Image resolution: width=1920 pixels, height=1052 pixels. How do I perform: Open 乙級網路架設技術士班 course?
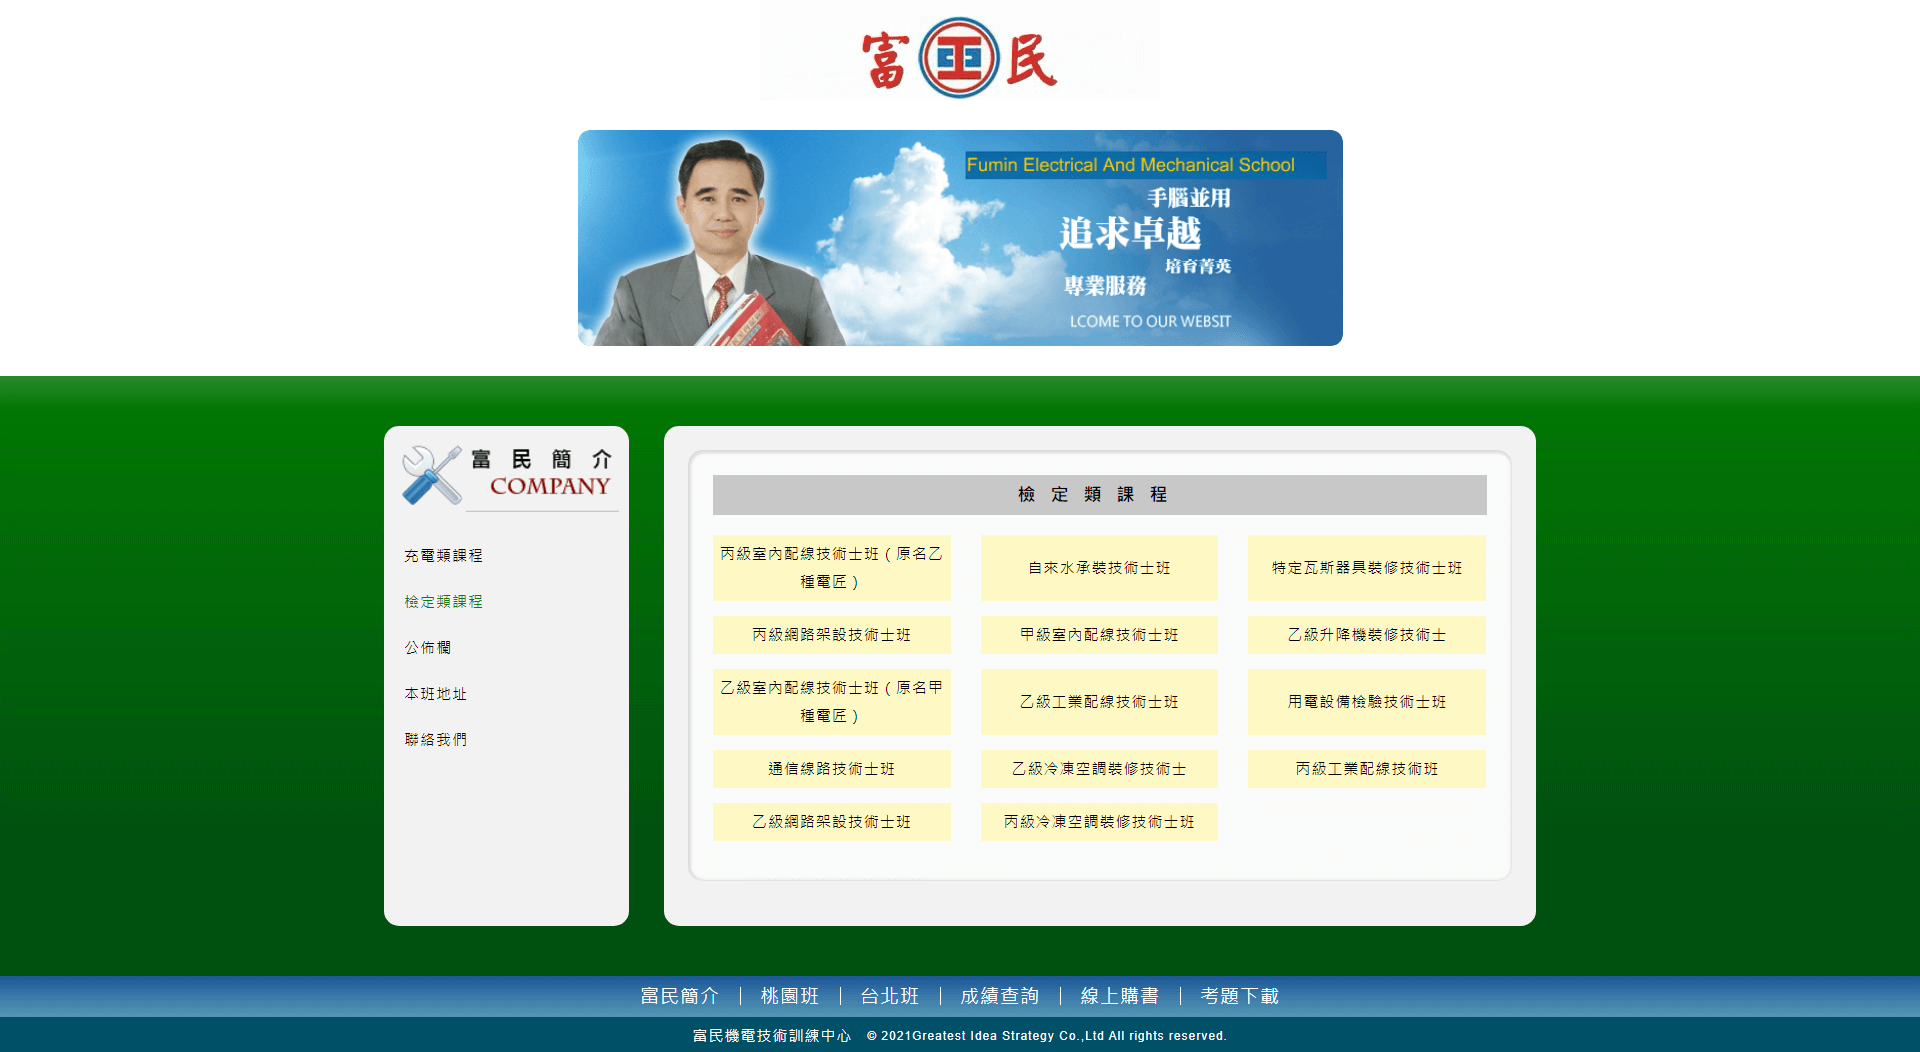click(832, 822)
